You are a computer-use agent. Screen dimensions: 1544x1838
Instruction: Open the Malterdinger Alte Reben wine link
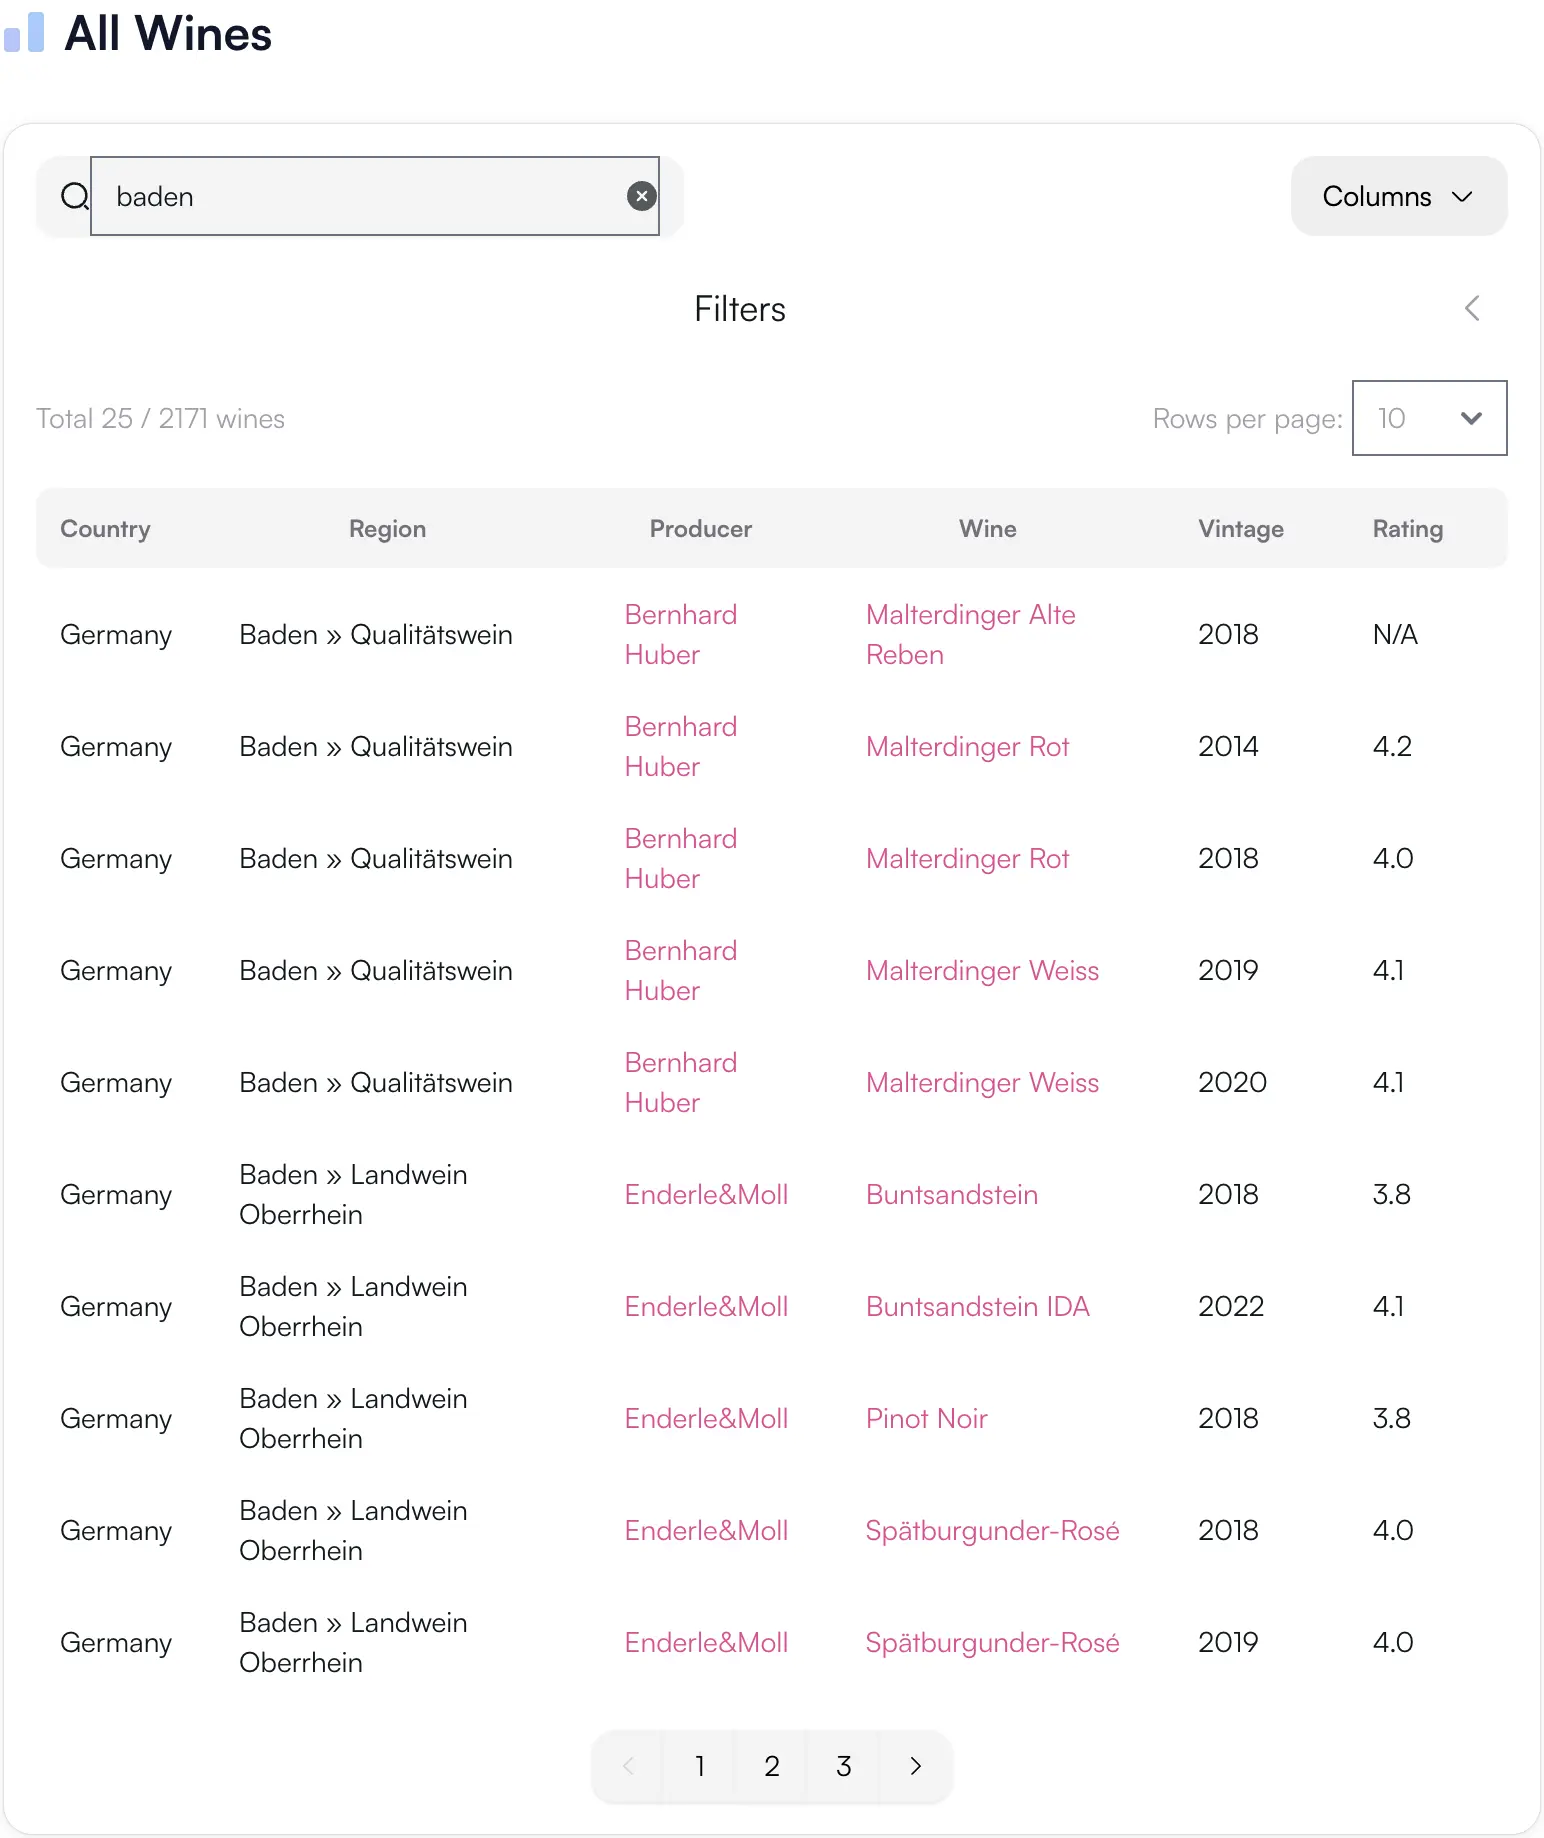pyautogui.click(x=970, y=634)
